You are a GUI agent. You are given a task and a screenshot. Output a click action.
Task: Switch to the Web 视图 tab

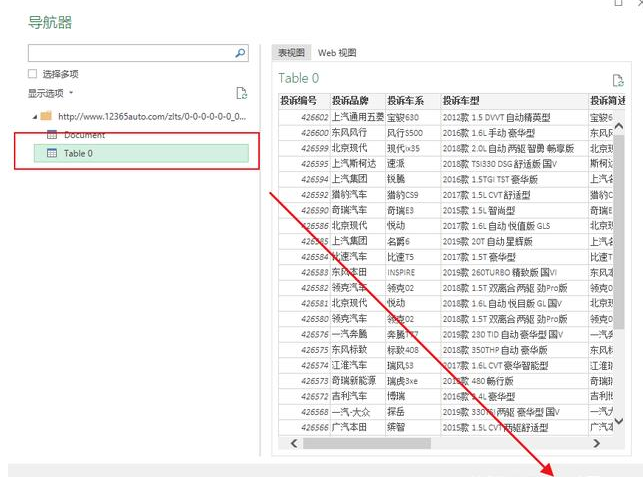coord(337,53)
